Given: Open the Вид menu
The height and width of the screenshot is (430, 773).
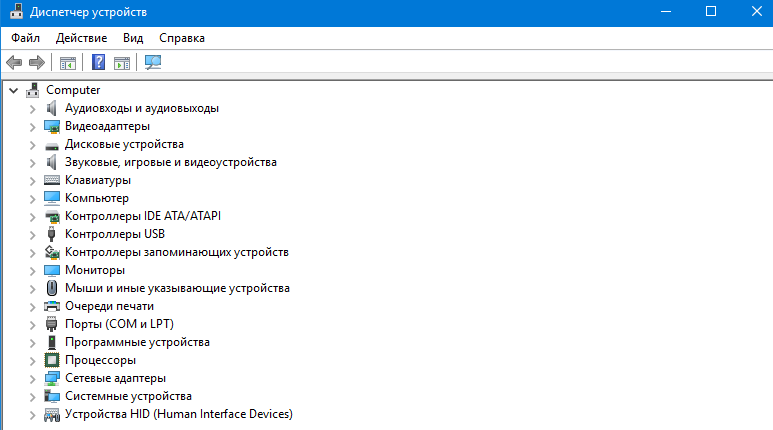Looking at the screenshot, I should [x=133, y=38].
